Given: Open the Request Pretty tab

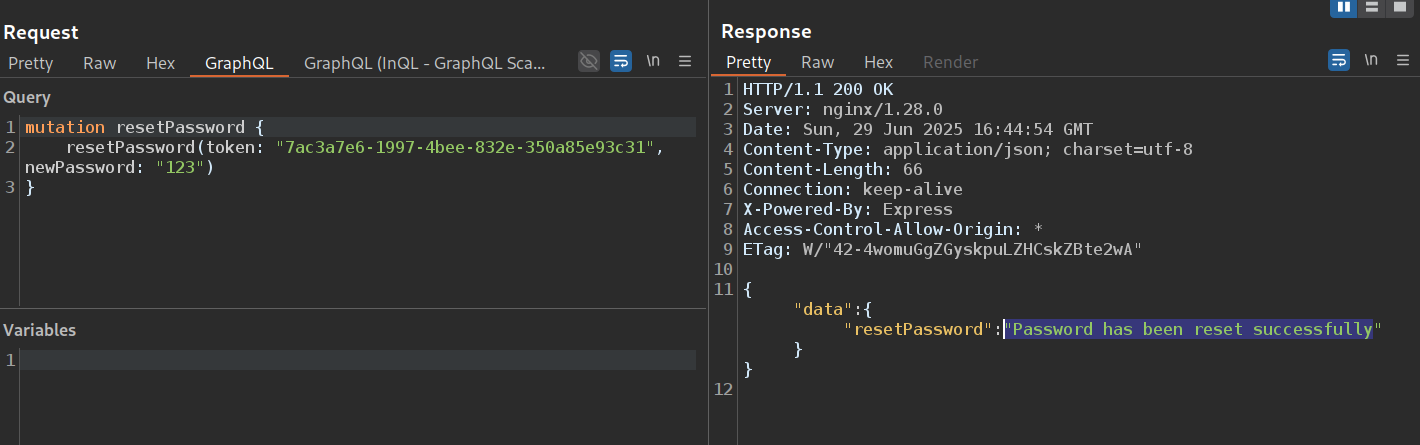Looking at the screenshot, I should [31, 63].
